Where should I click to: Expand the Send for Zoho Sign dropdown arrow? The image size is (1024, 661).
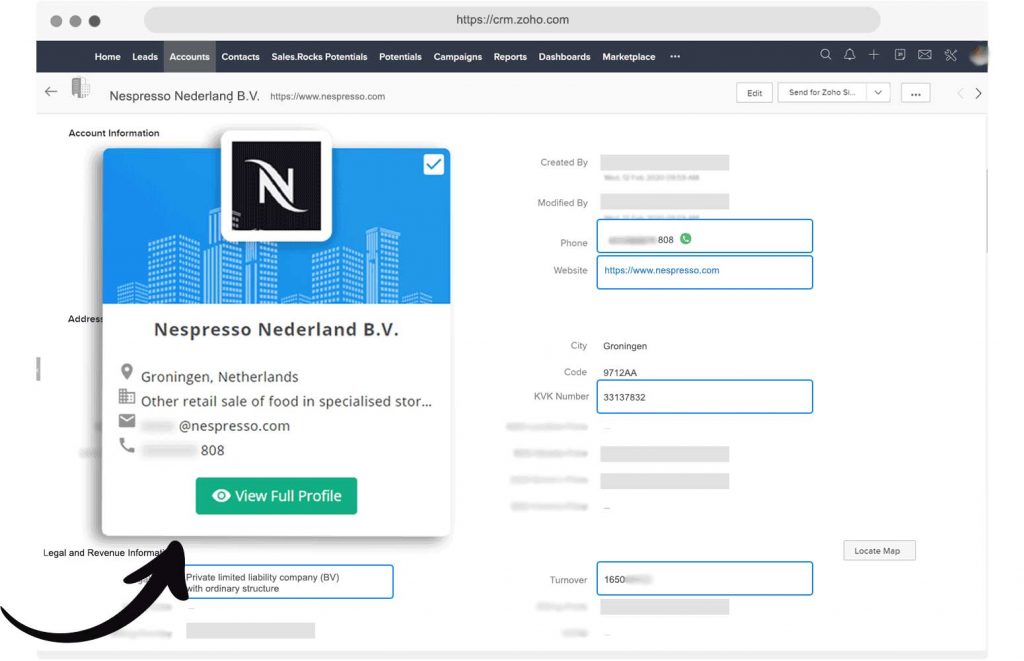tap(878, 93)
